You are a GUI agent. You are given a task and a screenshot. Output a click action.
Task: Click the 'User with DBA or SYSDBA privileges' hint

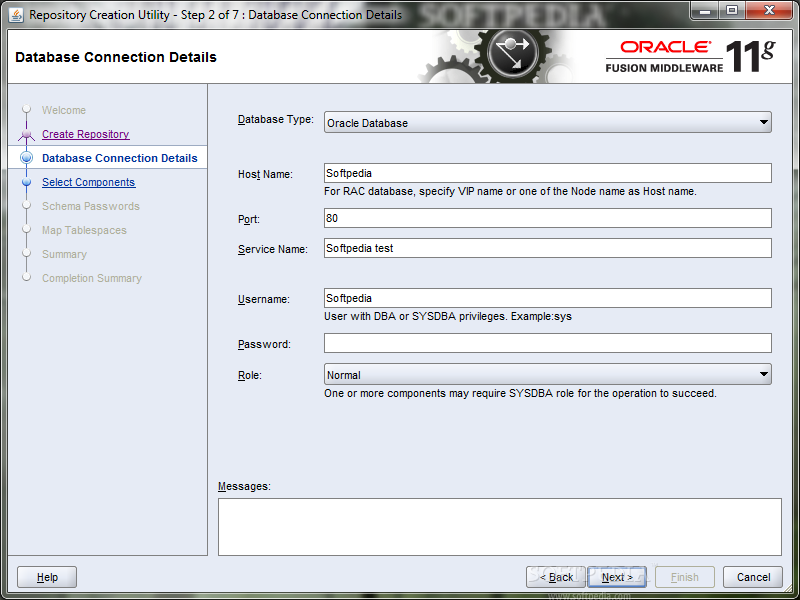tap(448, 316)
